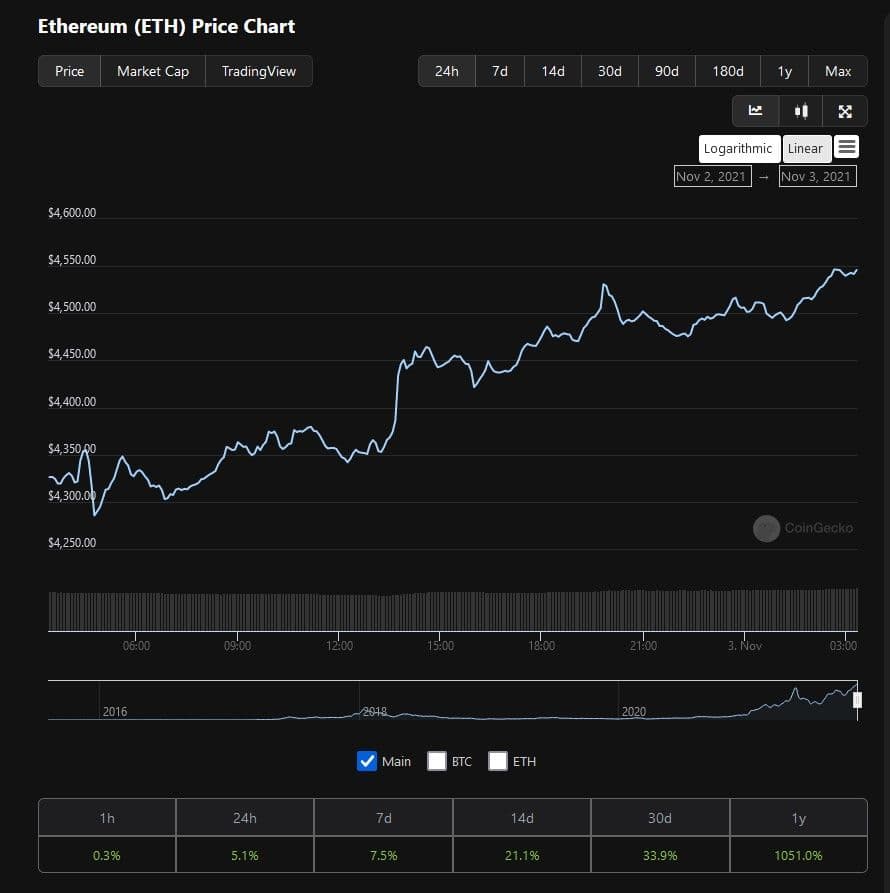Viewport: 890px width, 893px height.
Task: Set chart range to 1y
Action: coord(785,71)
